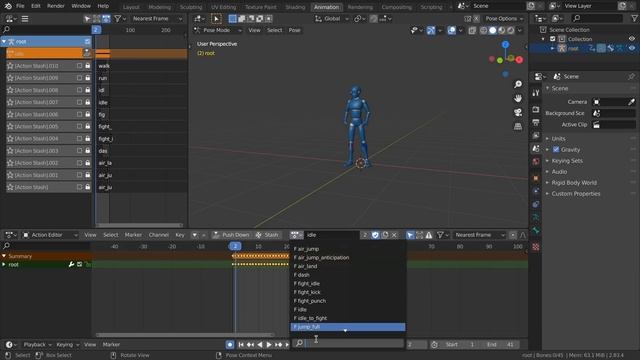640x360 pixels.
Task: Expand the Custom Properties panel
Action: point(576,194)
